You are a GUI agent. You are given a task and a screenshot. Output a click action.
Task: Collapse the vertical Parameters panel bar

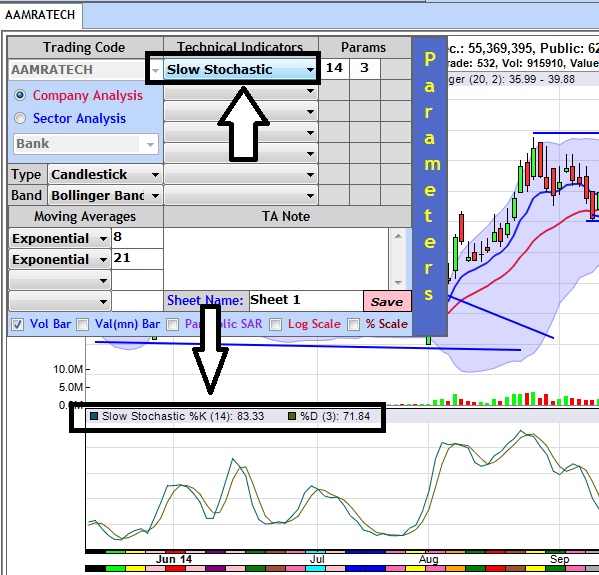point(430,186)
